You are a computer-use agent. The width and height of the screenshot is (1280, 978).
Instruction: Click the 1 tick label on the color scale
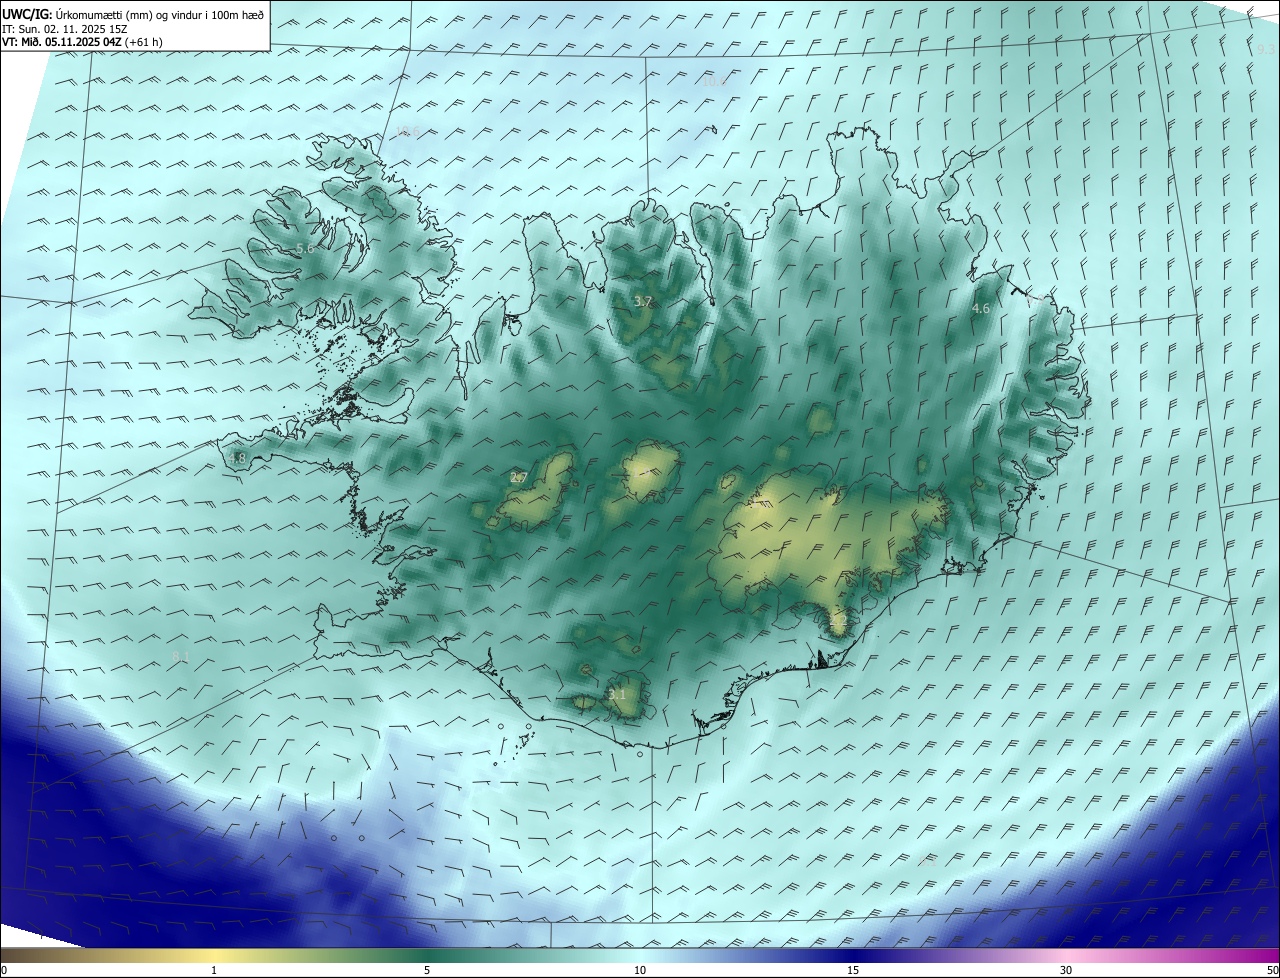(x=214, y=970)
